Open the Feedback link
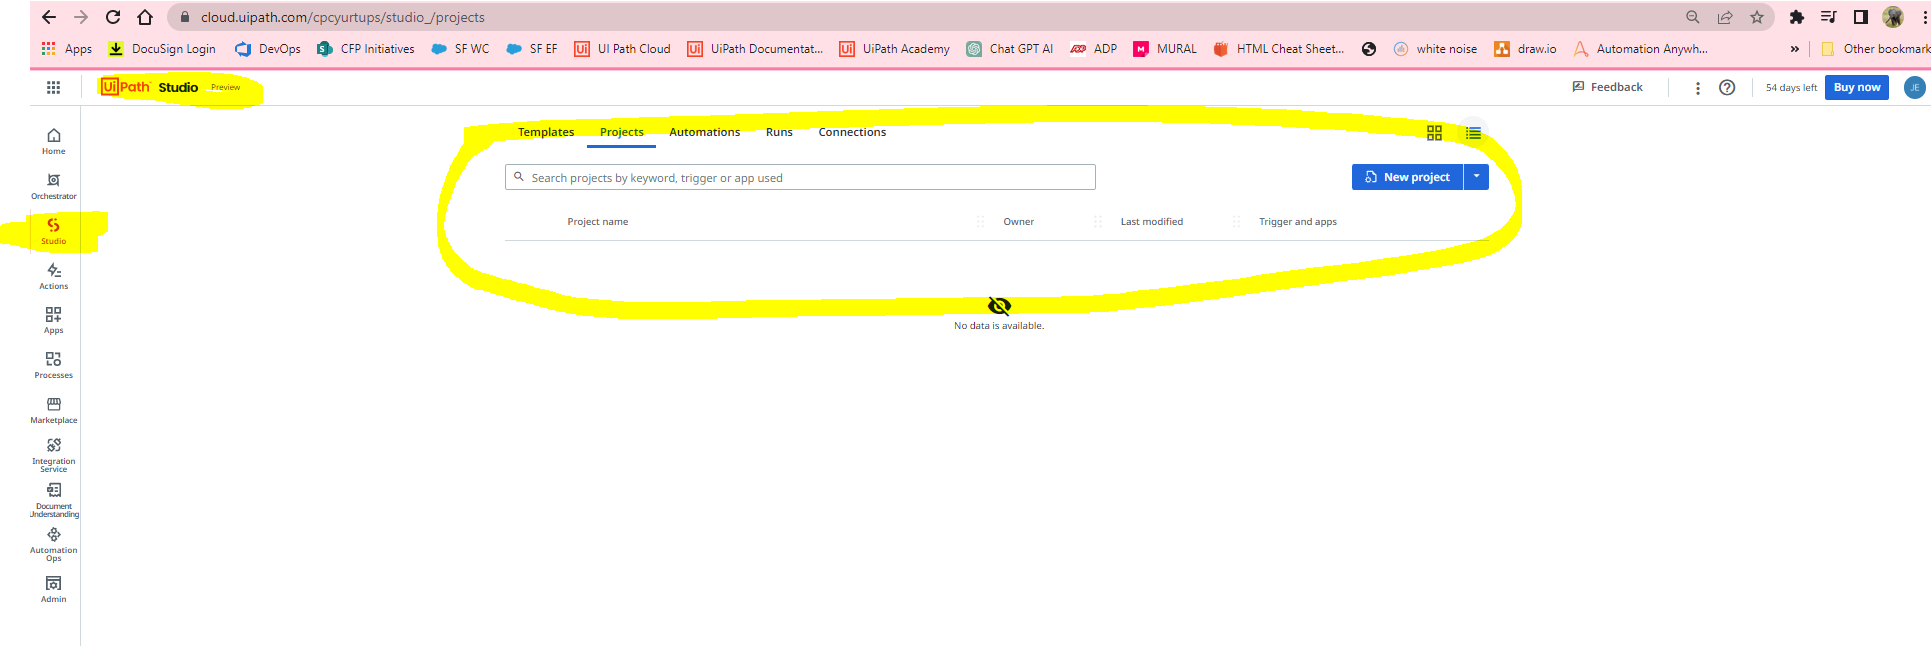Viewport: 1932px width, 647px height. coord(1607,87)
